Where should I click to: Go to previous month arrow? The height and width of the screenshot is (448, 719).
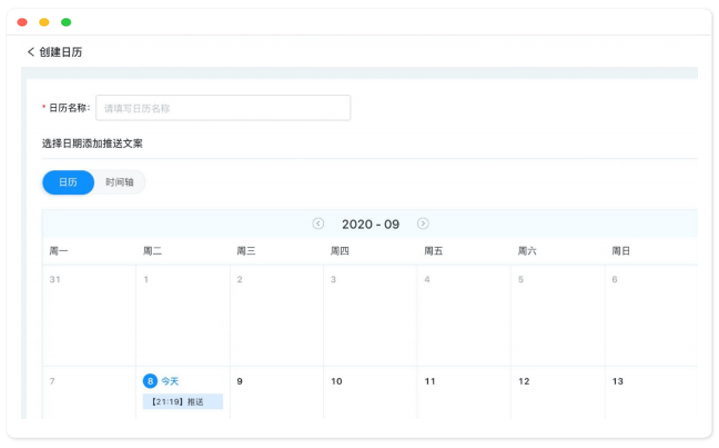(x=318, y=224)
